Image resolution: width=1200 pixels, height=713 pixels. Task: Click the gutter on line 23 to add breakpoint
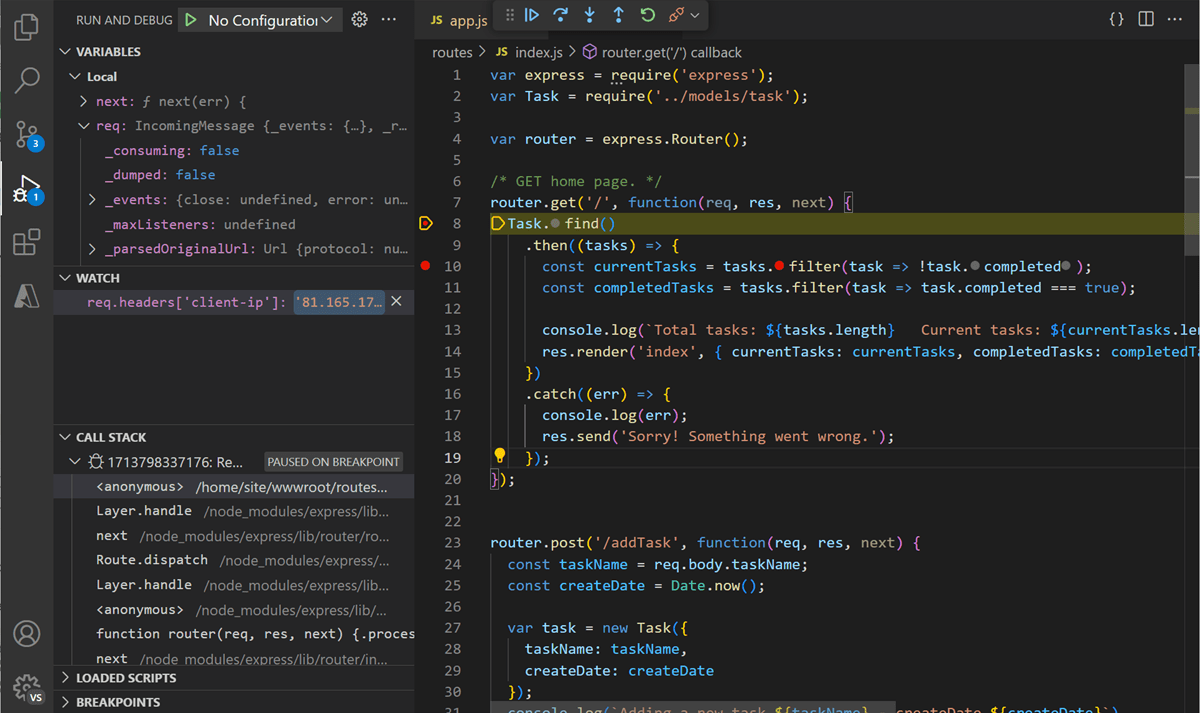click(425, 542)
